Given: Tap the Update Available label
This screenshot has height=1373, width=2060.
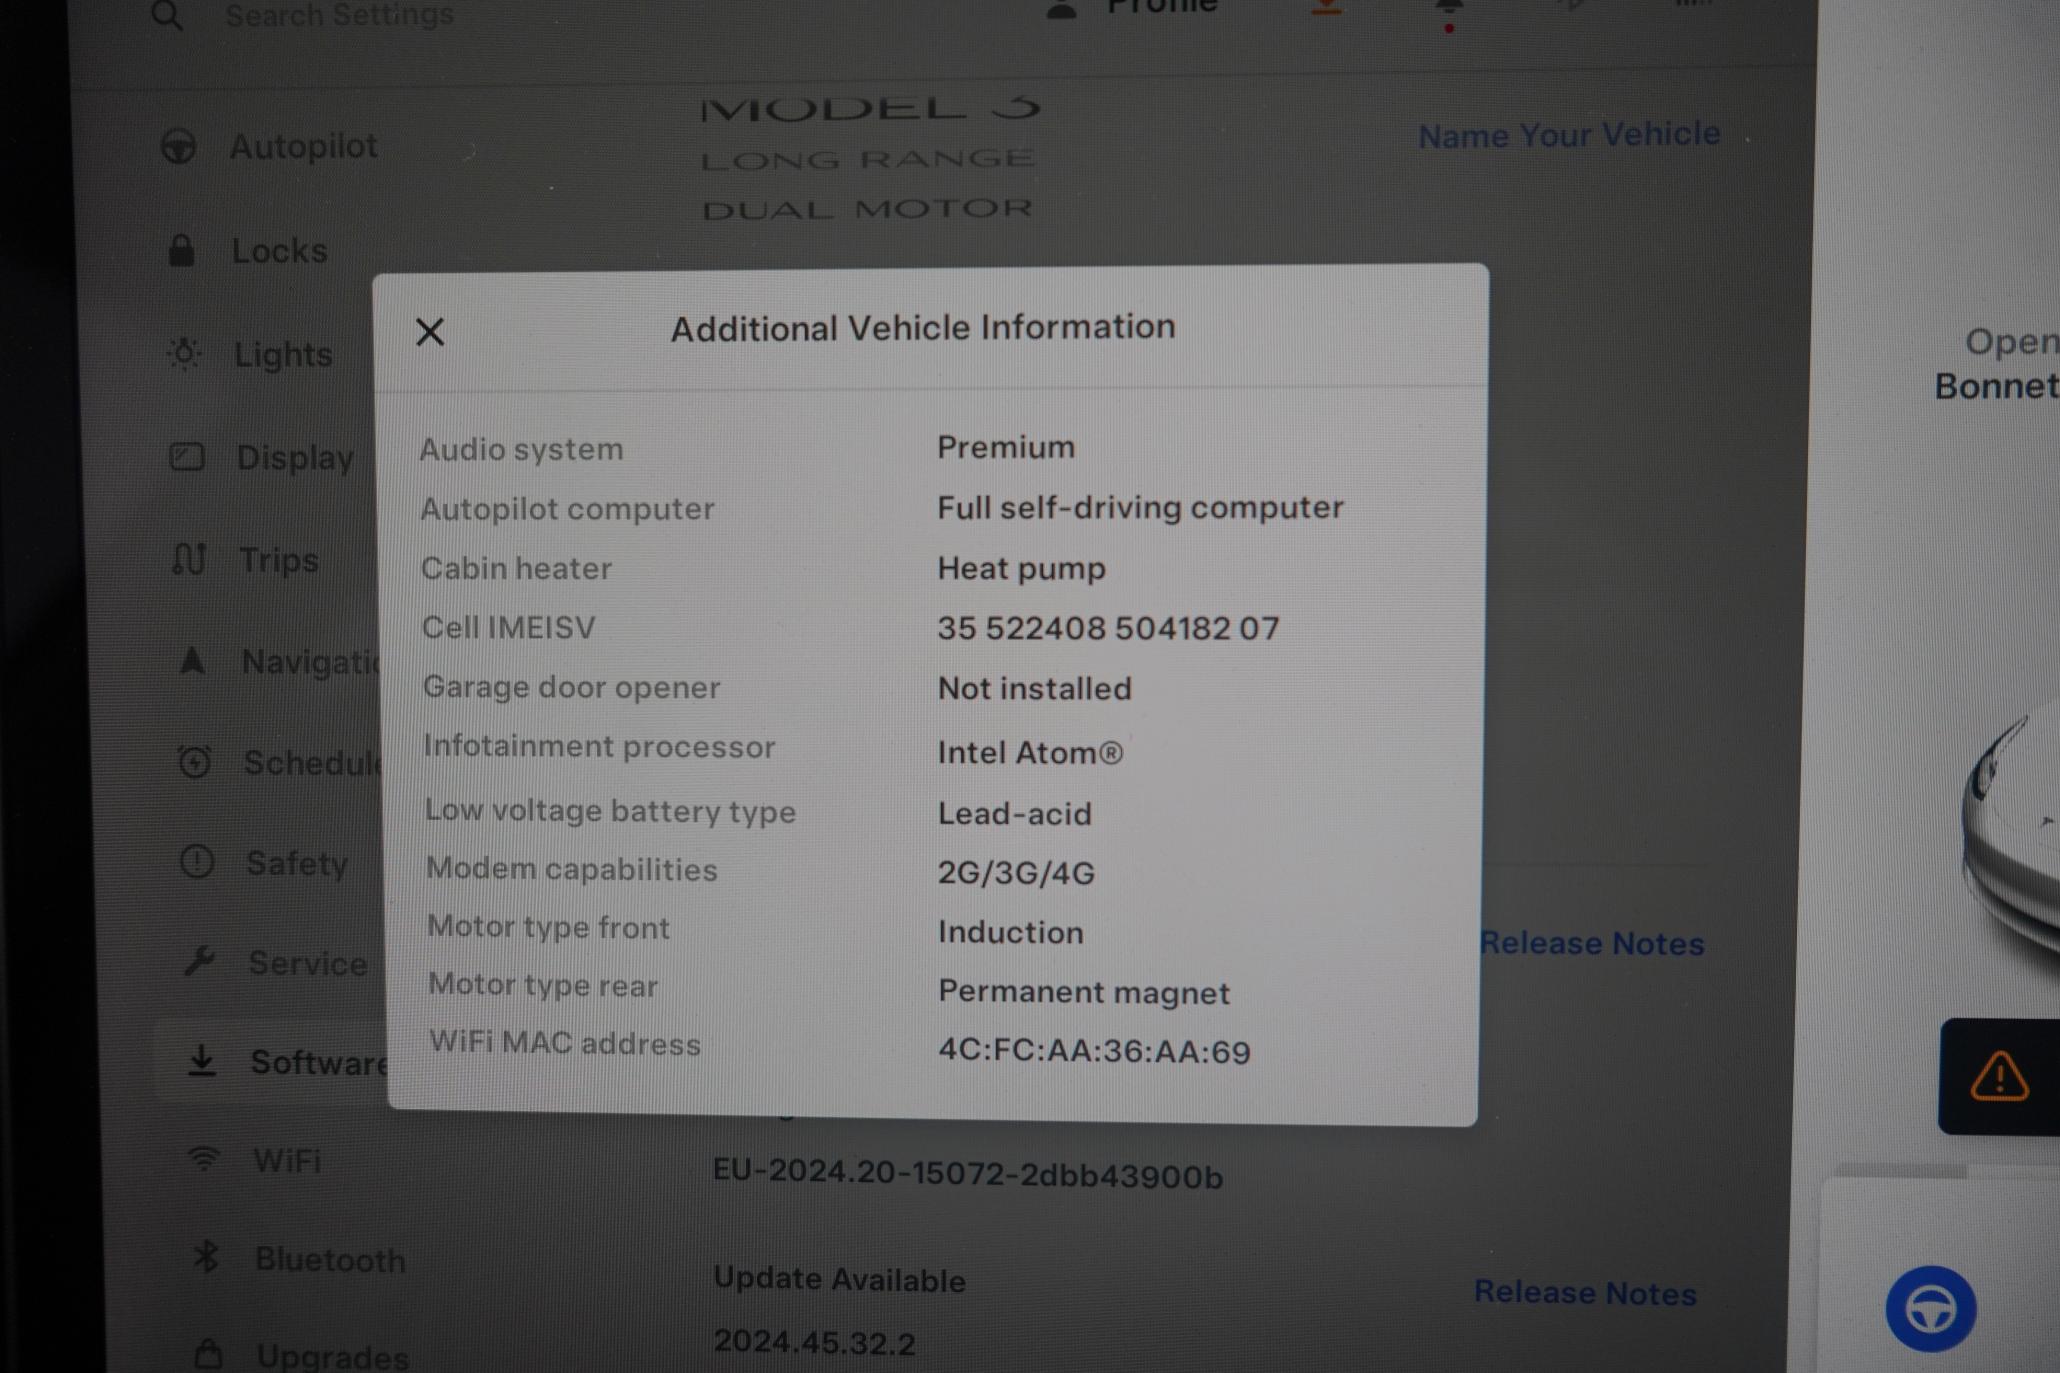Looking at the screenshot, I should tap(839, 1280).
